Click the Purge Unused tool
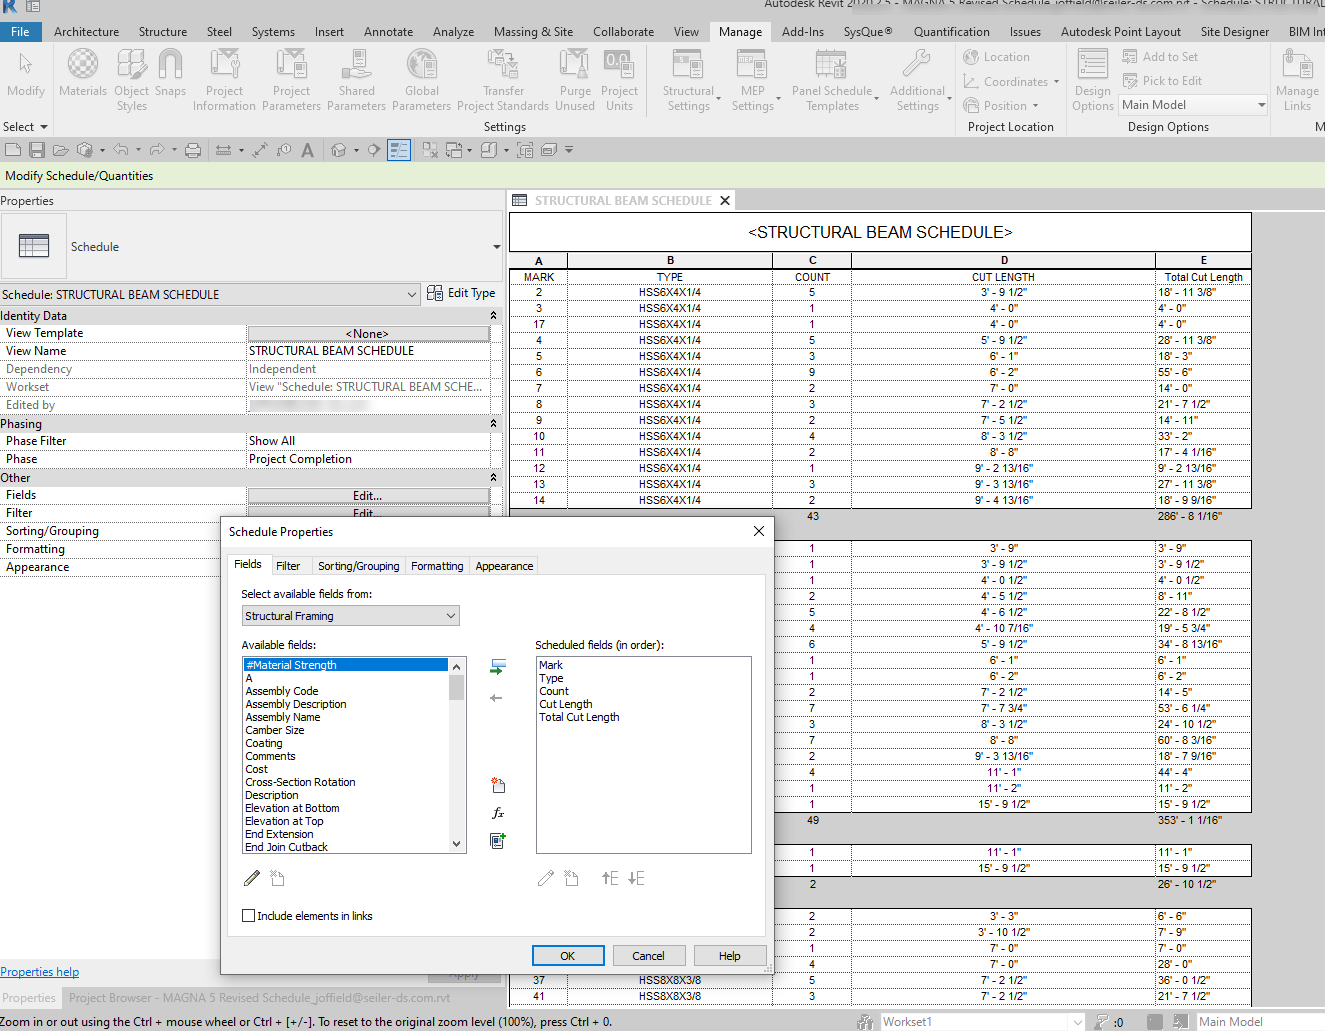This screenshot has height=1031, width=1325. pyautogui.click(x=575, y=80)
